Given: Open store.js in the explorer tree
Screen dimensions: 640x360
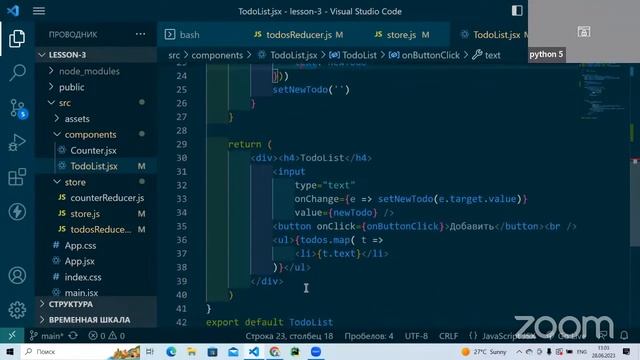Looking at the screenshot, I should [85, 214].
